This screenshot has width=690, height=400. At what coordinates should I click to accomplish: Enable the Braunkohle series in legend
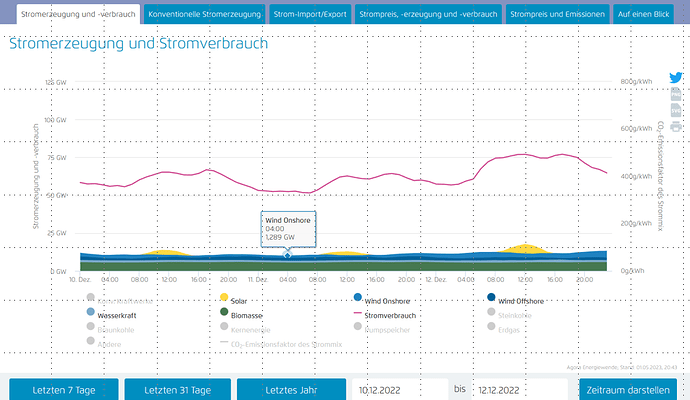click(117, 329)
